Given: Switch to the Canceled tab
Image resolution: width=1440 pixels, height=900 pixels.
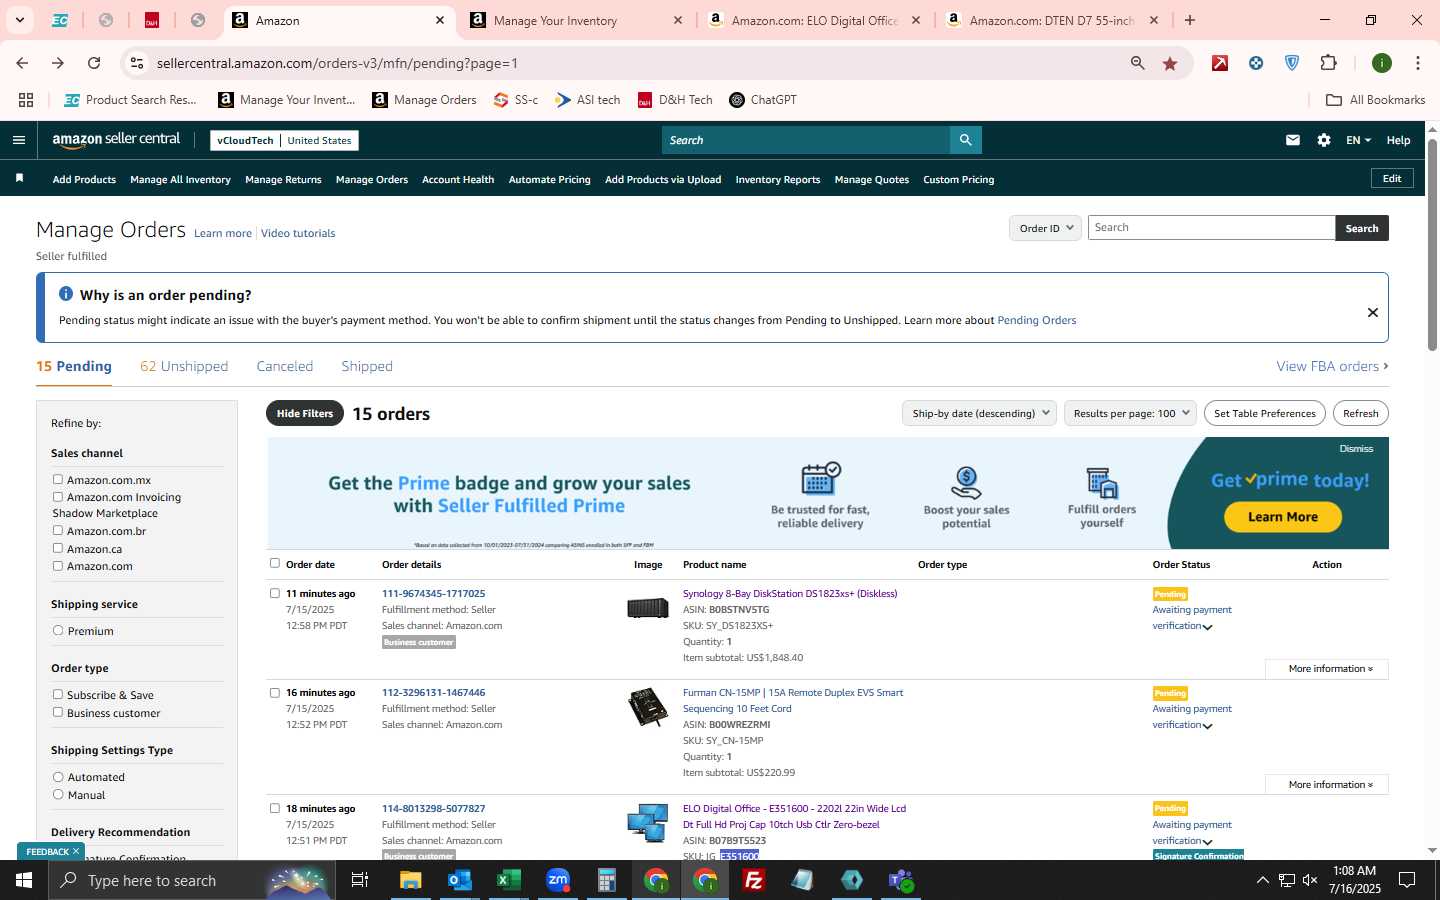Looking at the screenshot, I should 285,366.
